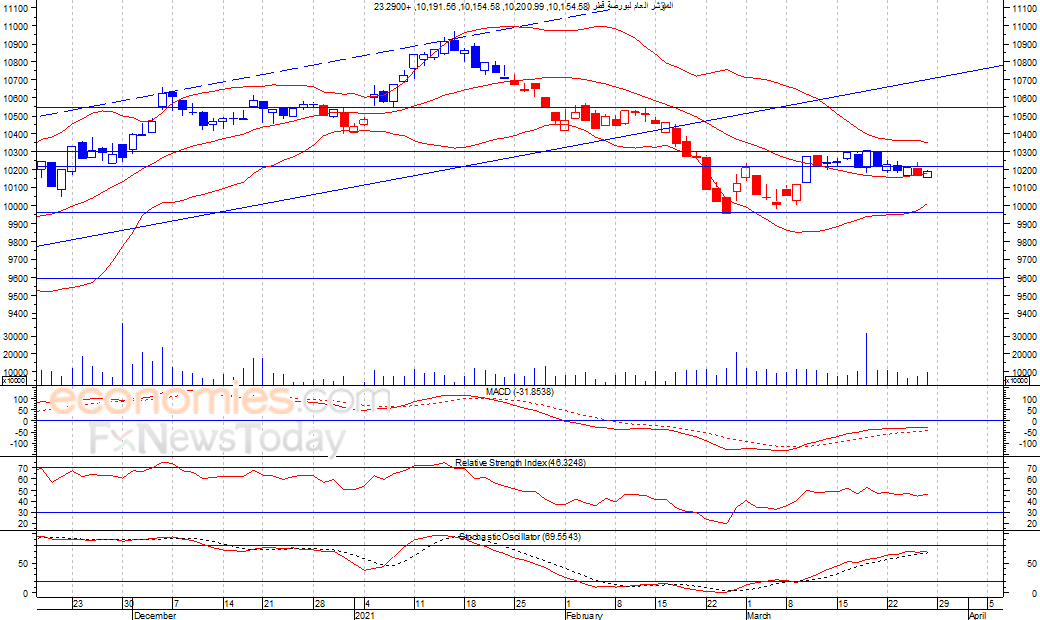
Task: Select the Relative Strength Index label
Action: [520, 462]
